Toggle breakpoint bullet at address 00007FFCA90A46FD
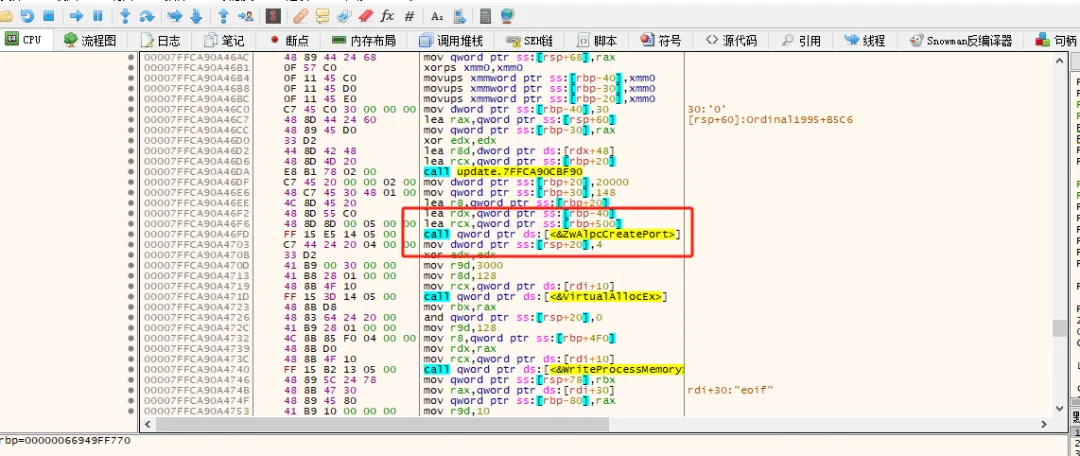 tap(131, 234)
